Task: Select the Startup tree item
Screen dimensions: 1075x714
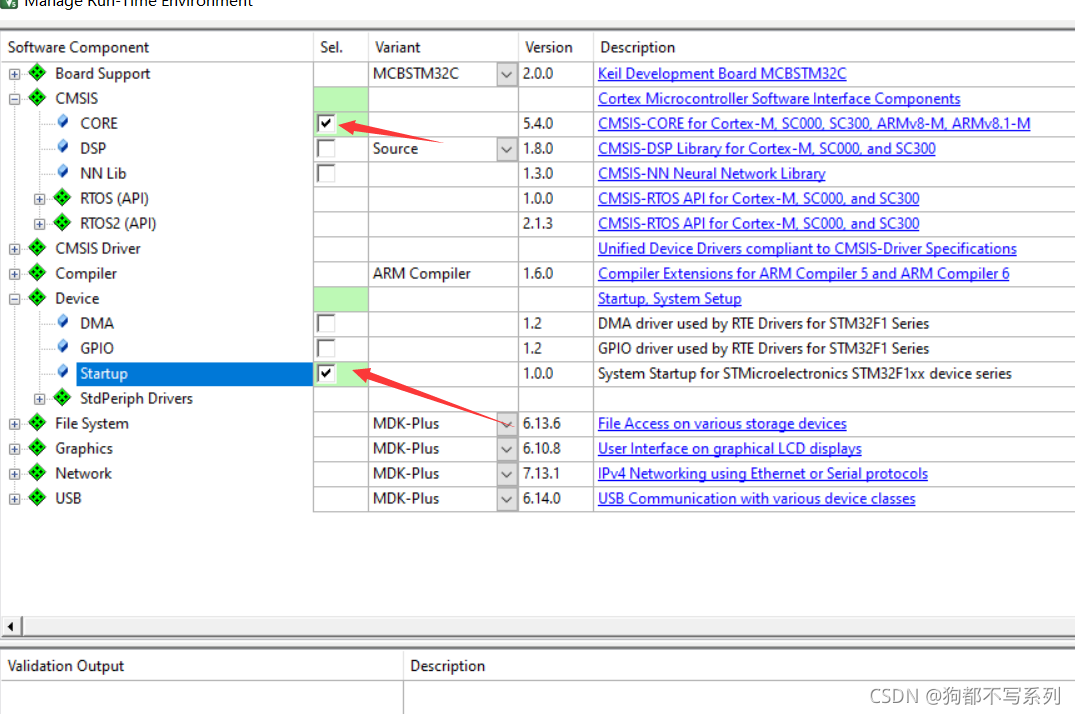Action: point(104,373)
